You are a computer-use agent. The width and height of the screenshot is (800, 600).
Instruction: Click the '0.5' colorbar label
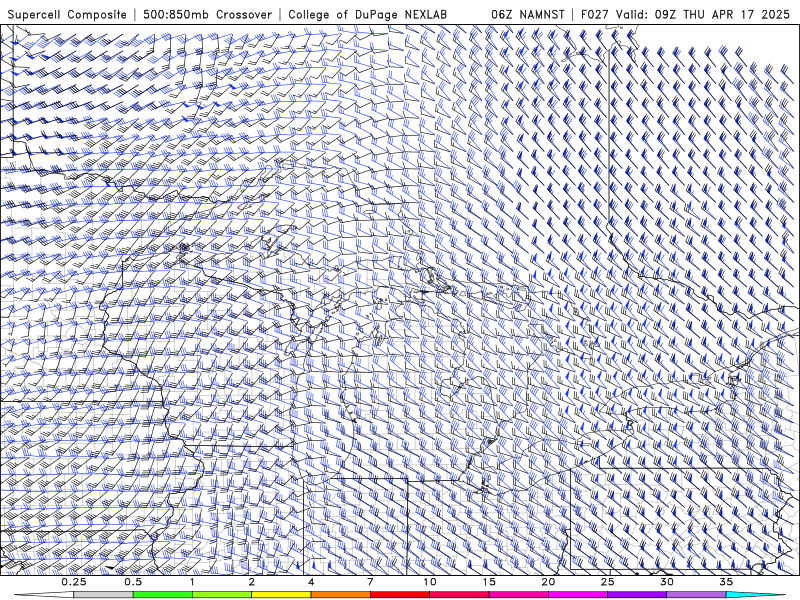(x=133, y=582)
